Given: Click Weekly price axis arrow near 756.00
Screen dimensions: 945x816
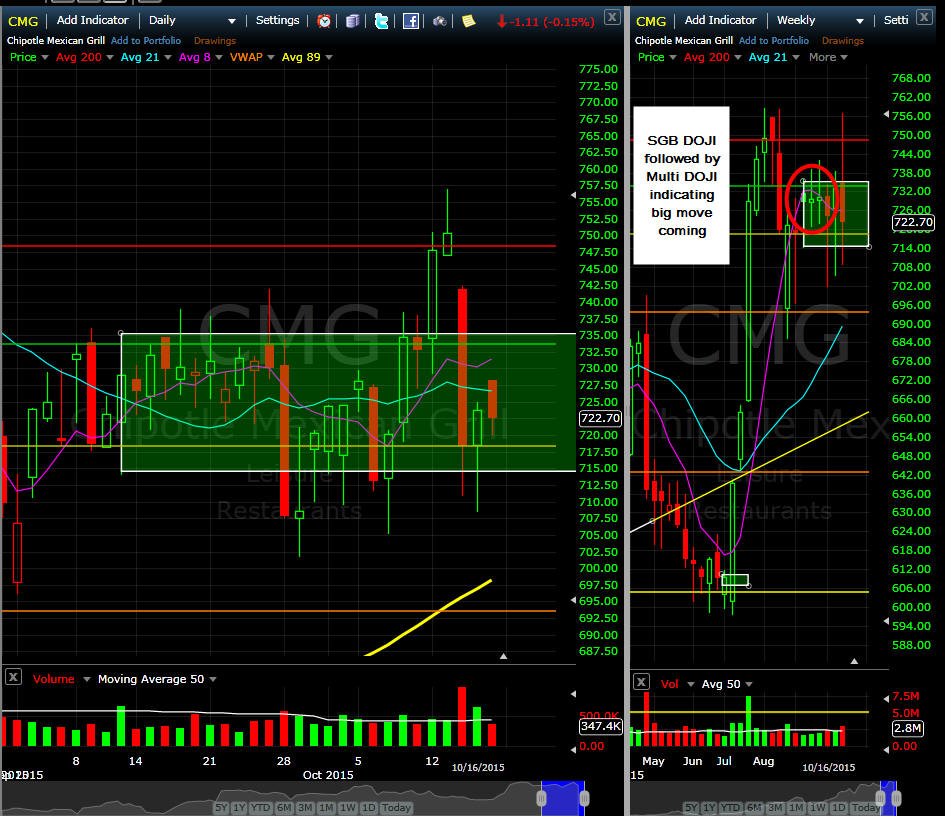Looking at the screenshot, I should coord(886,114).
